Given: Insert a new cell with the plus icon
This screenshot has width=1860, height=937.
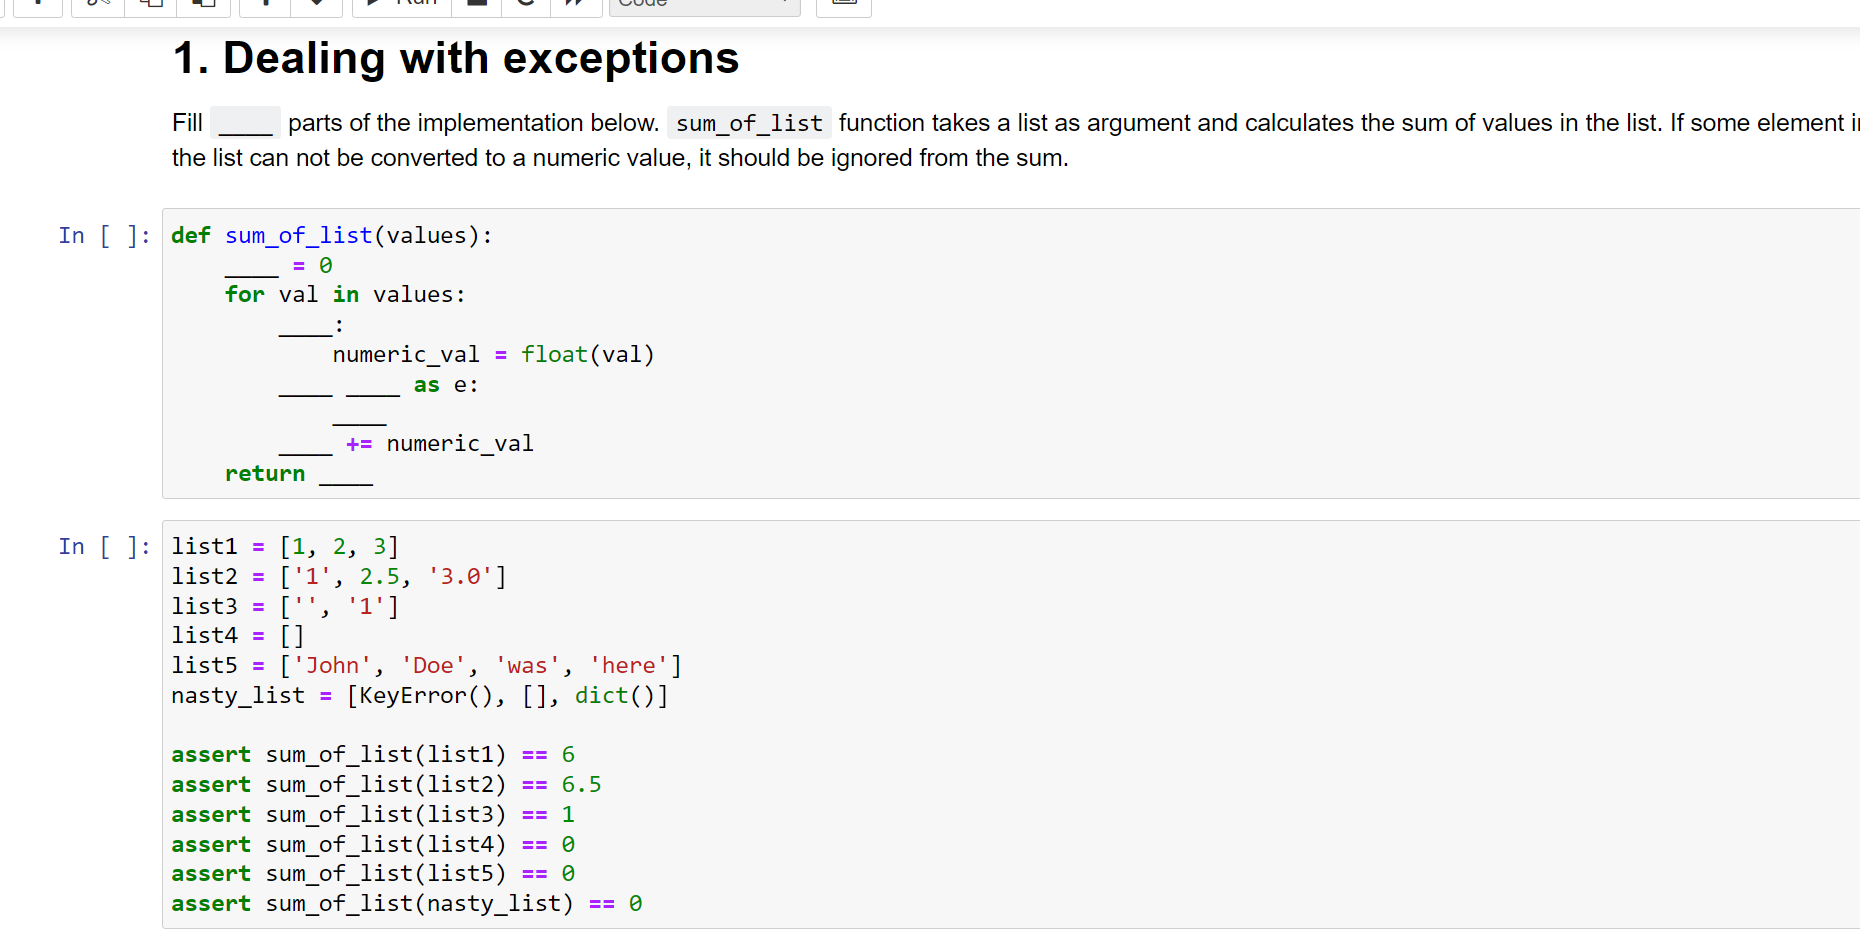Looking at the screenshot, I should click(x=37, y=5).
